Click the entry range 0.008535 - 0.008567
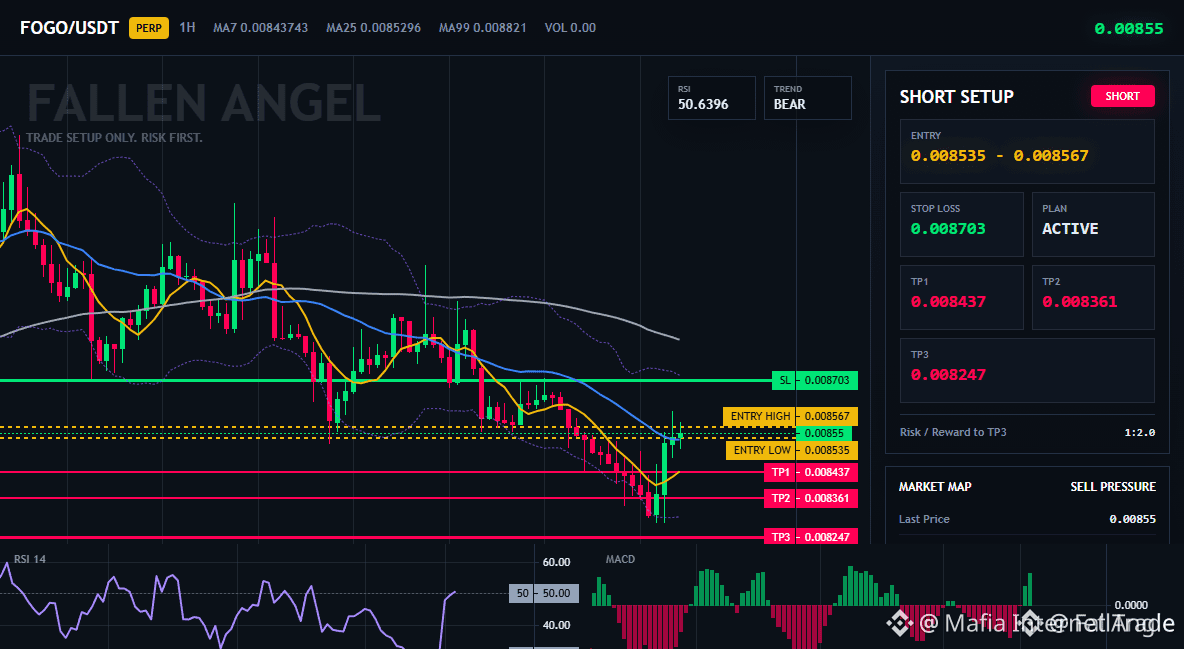 tap(999, 156)
